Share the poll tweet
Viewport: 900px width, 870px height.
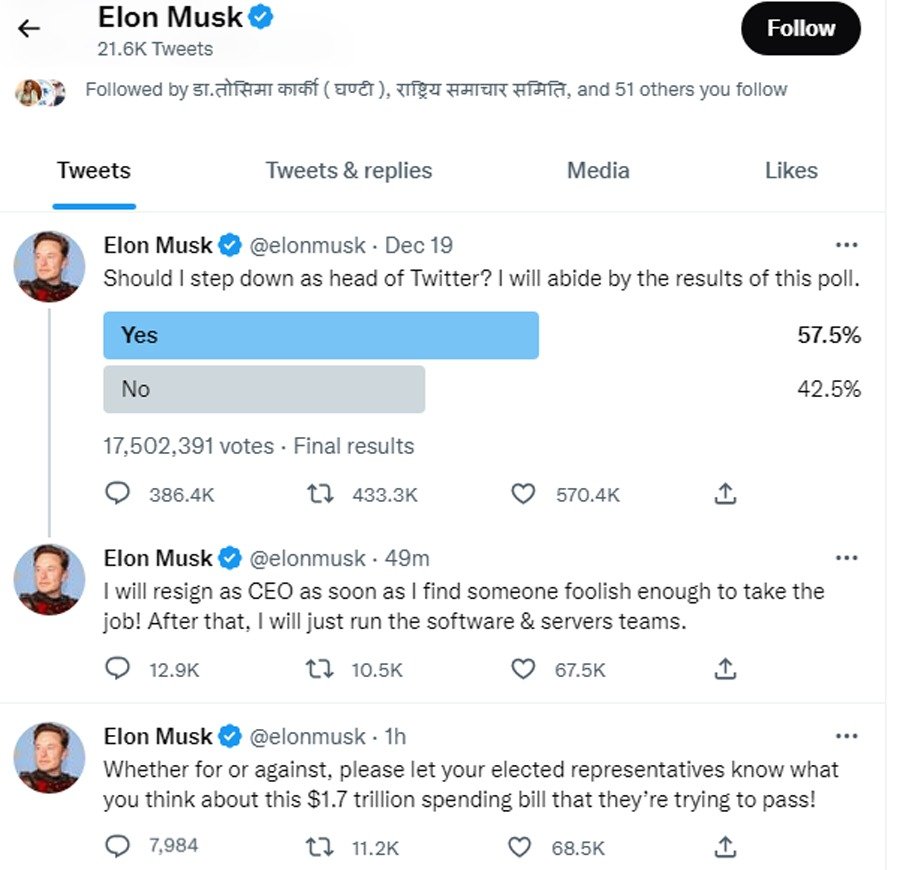[x=727, y=494]
